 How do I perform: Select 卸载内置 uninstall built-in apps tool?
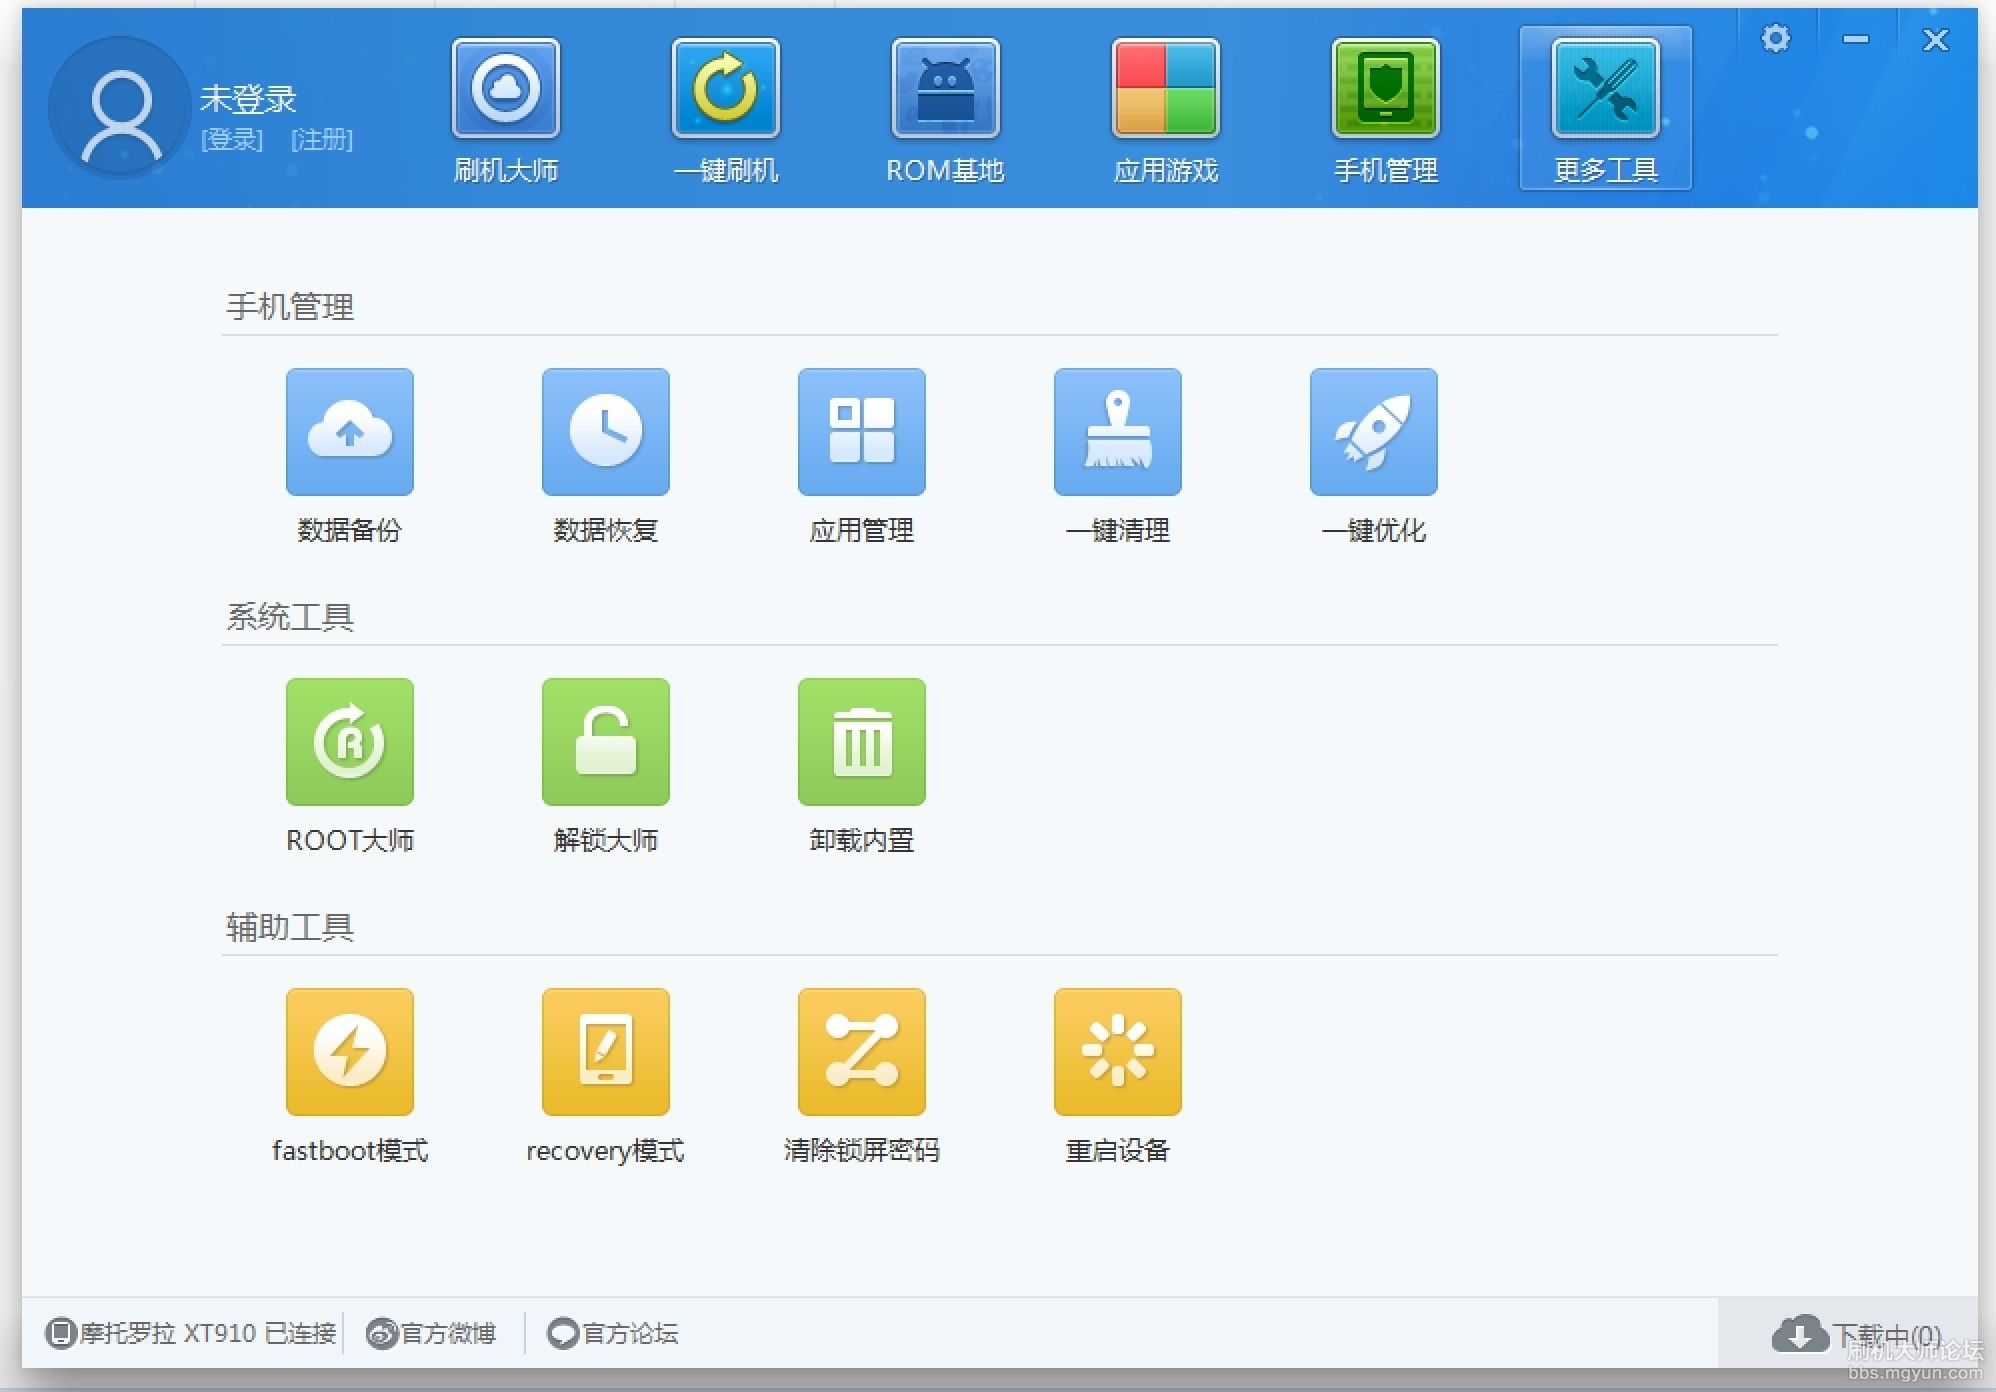(x=861, y=742)
